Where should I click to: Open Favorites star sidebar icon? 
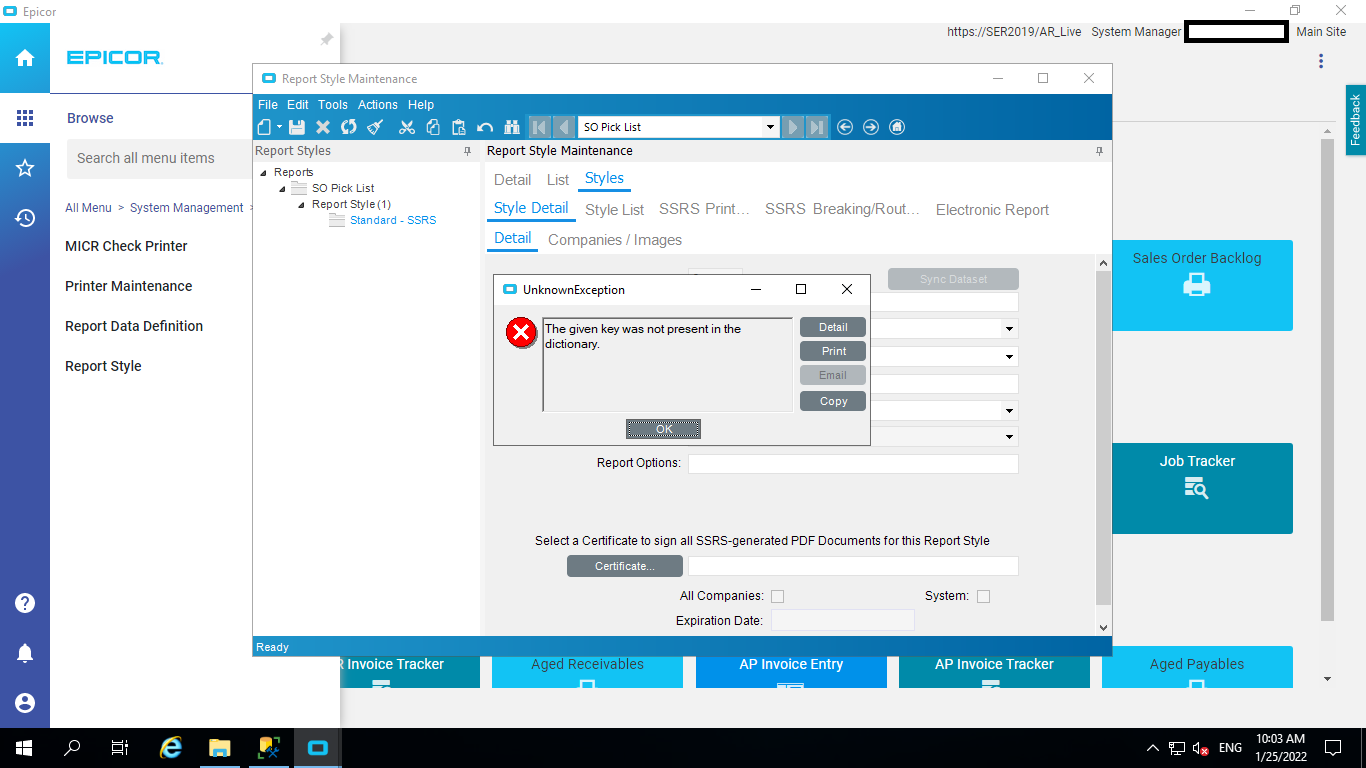click(25, 168)
